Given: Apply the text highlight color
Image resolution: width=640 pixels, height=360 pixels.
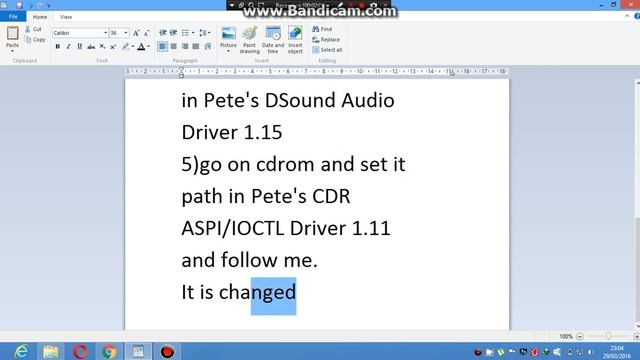Looking at the screenshot, I should tap(126, 47).
